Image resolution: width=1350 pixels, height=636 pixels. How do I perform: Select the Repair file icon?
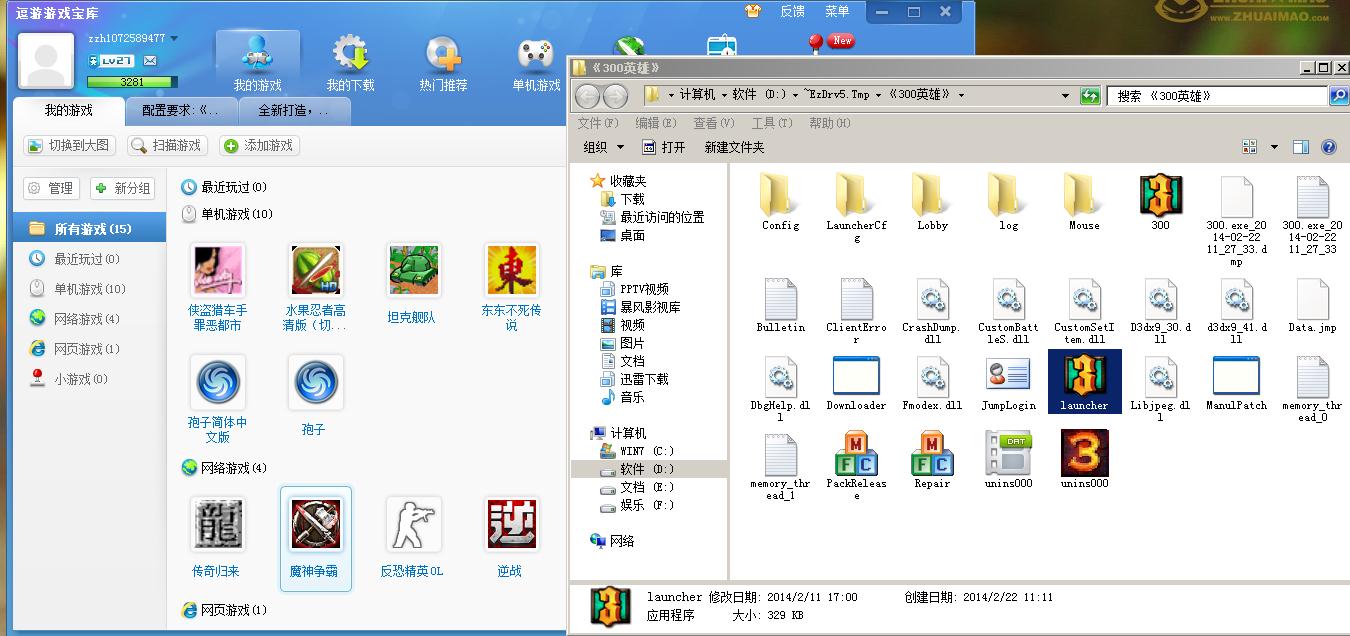[x=932, y=453]
